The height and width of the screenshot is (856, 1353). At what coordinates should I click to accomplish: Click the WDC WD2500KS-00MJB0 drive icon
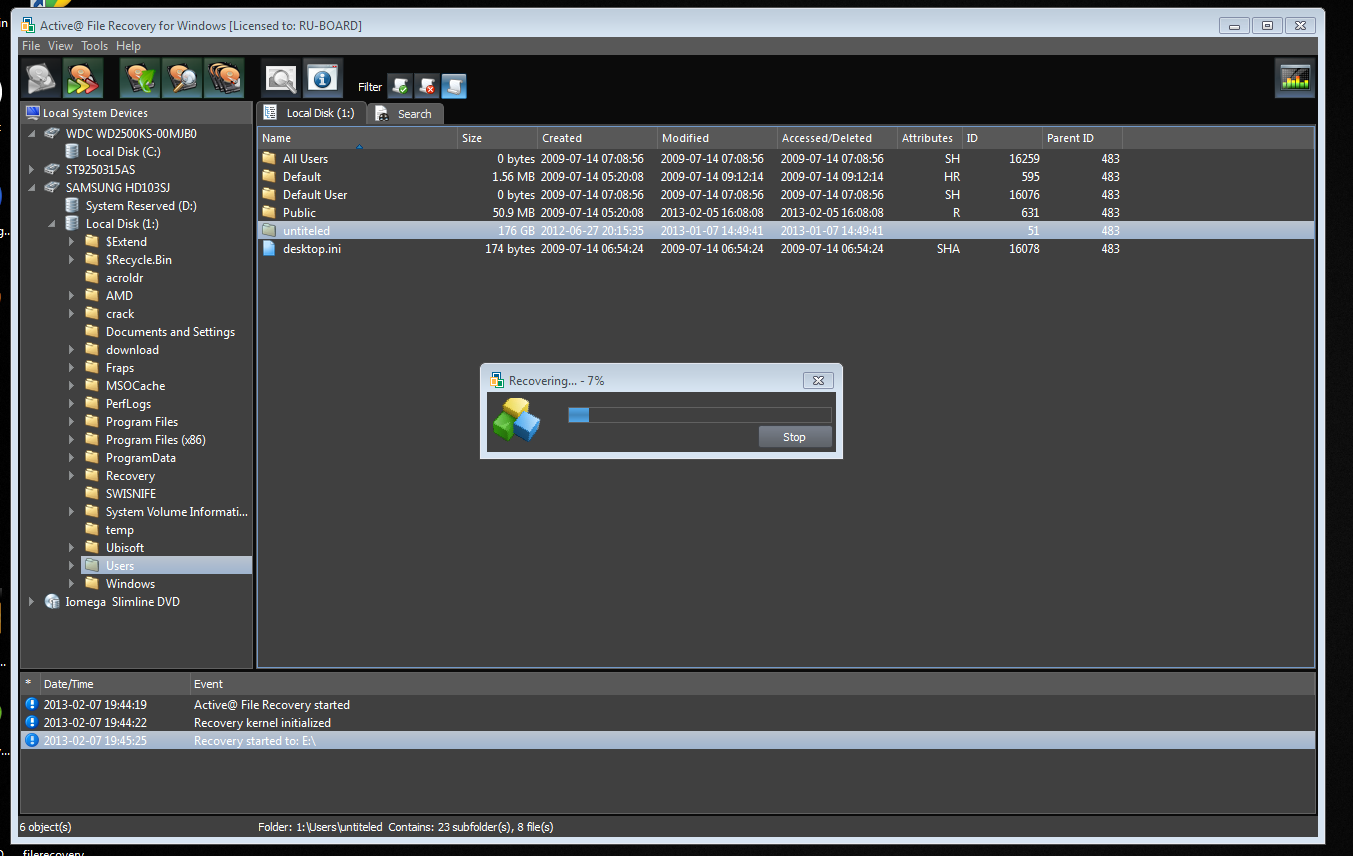(x=52, y=133)
